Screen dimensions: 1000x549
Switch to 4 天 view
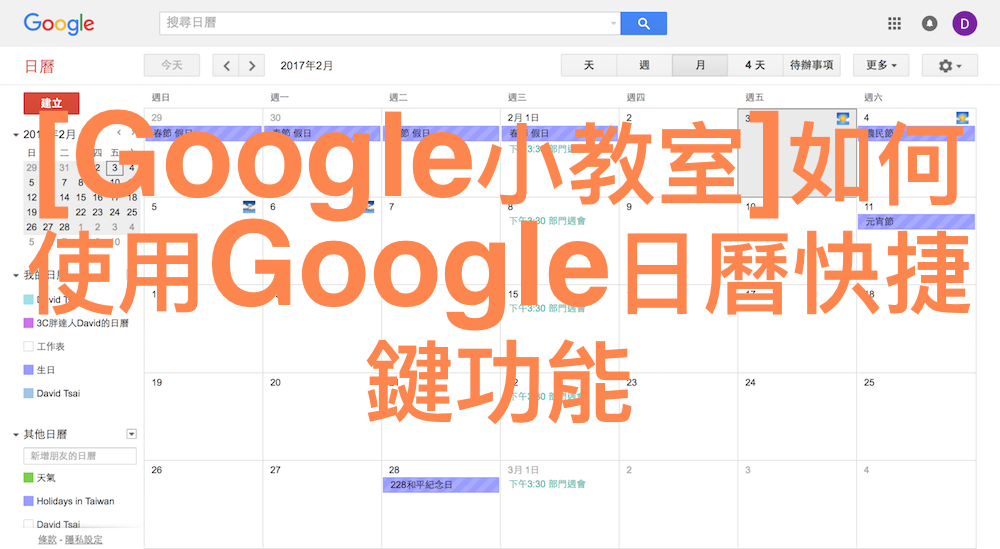(755, 65)
